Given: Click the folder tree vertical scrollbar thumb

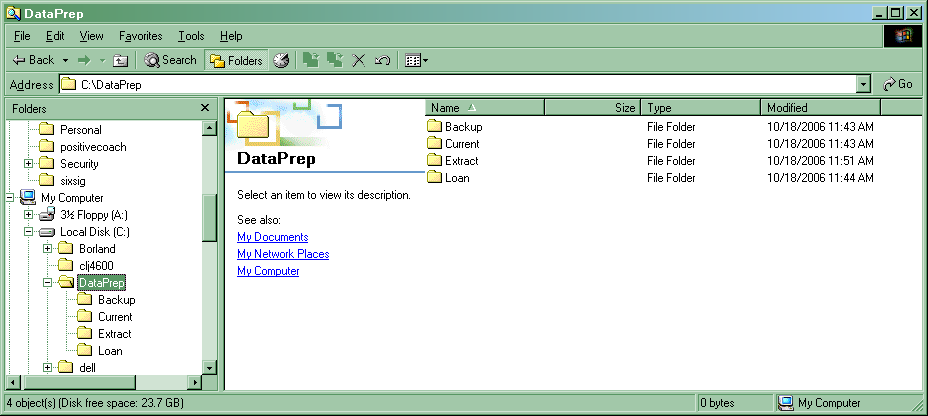Looking at the screenshot, I should (210, 217).
